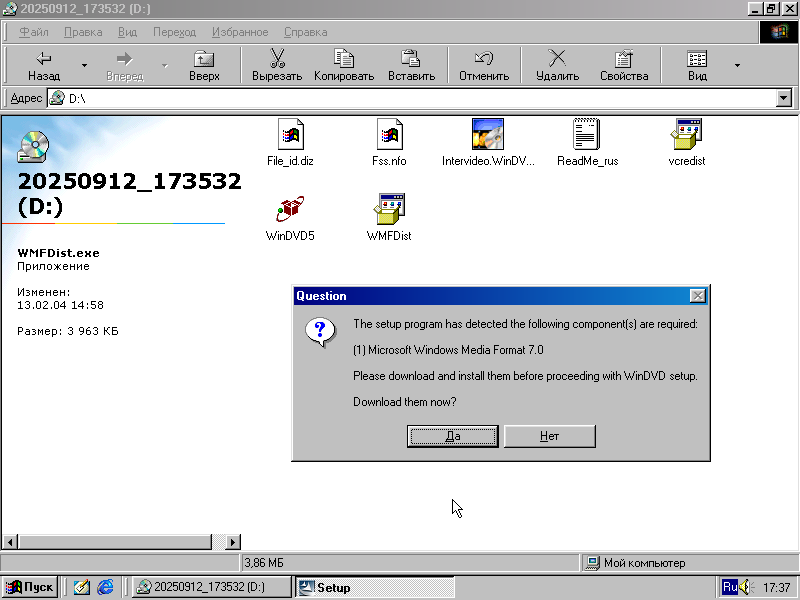Click the question mark icon in the dialog

click(320, 332)
